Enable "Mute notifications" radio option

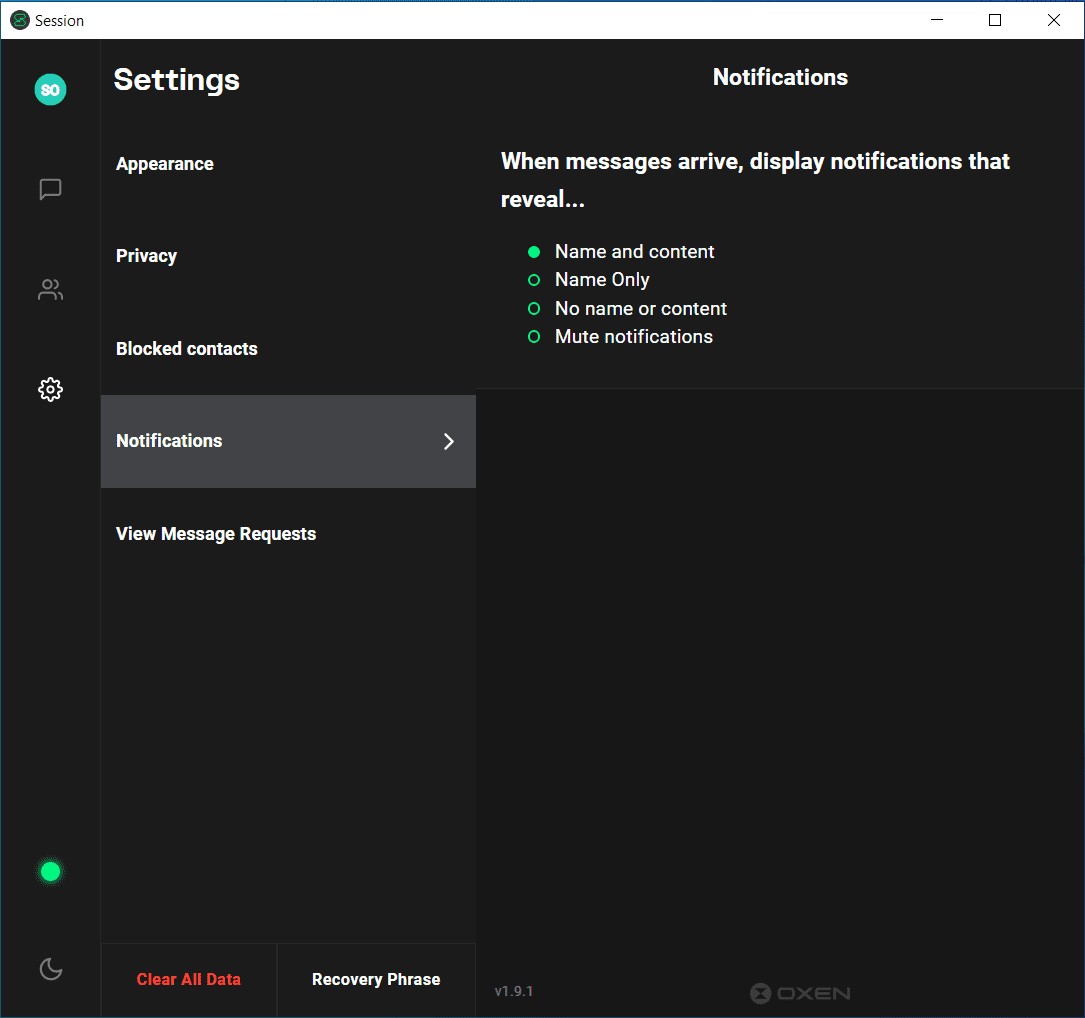point(534,337)
